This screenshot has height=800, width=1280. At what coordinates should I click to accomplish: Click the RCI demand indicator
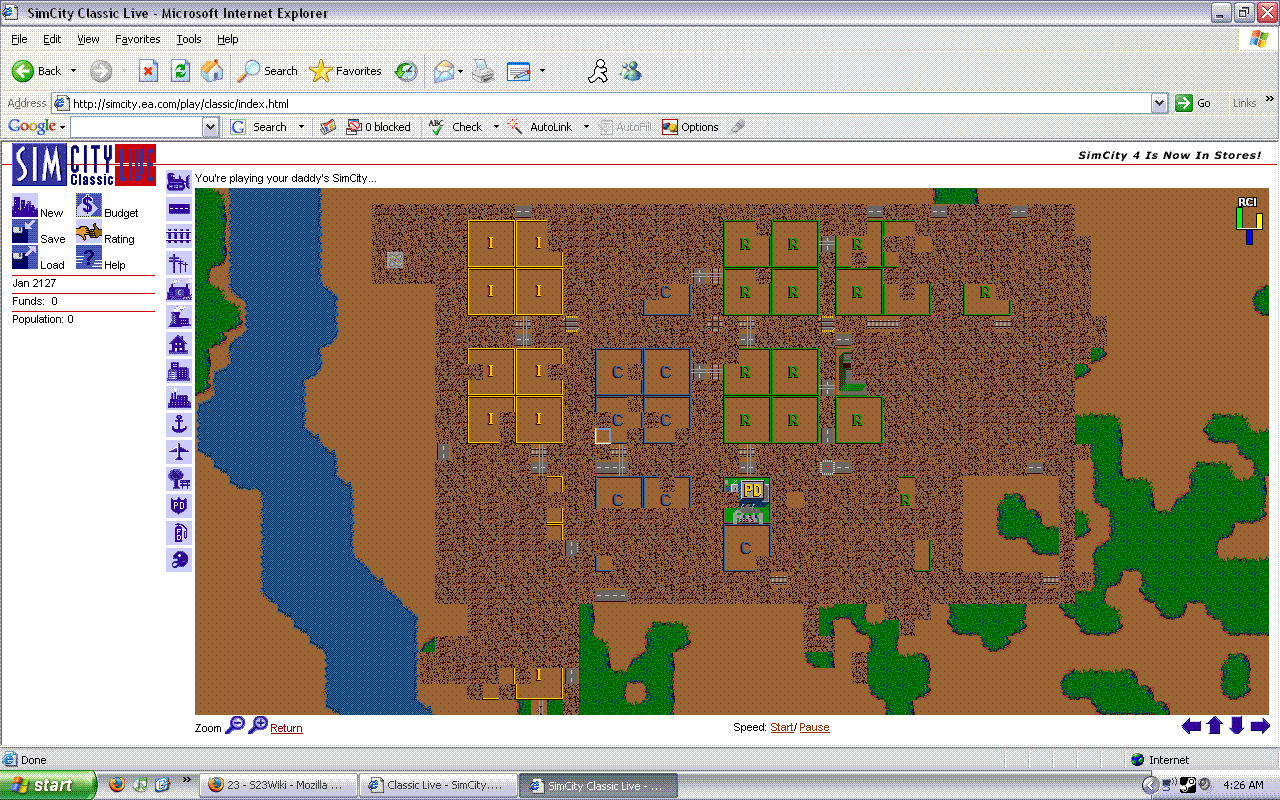(x=1248, y=220)
